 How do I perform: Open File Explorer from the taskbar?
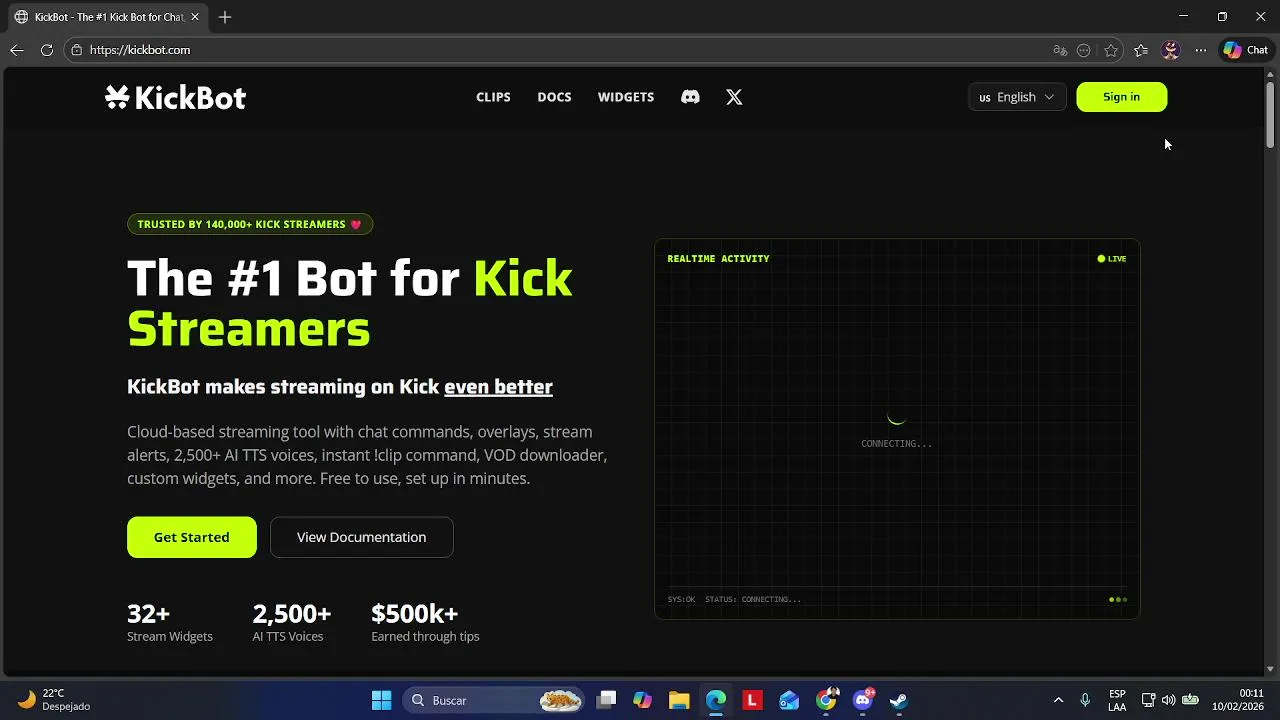coord(679,700)
